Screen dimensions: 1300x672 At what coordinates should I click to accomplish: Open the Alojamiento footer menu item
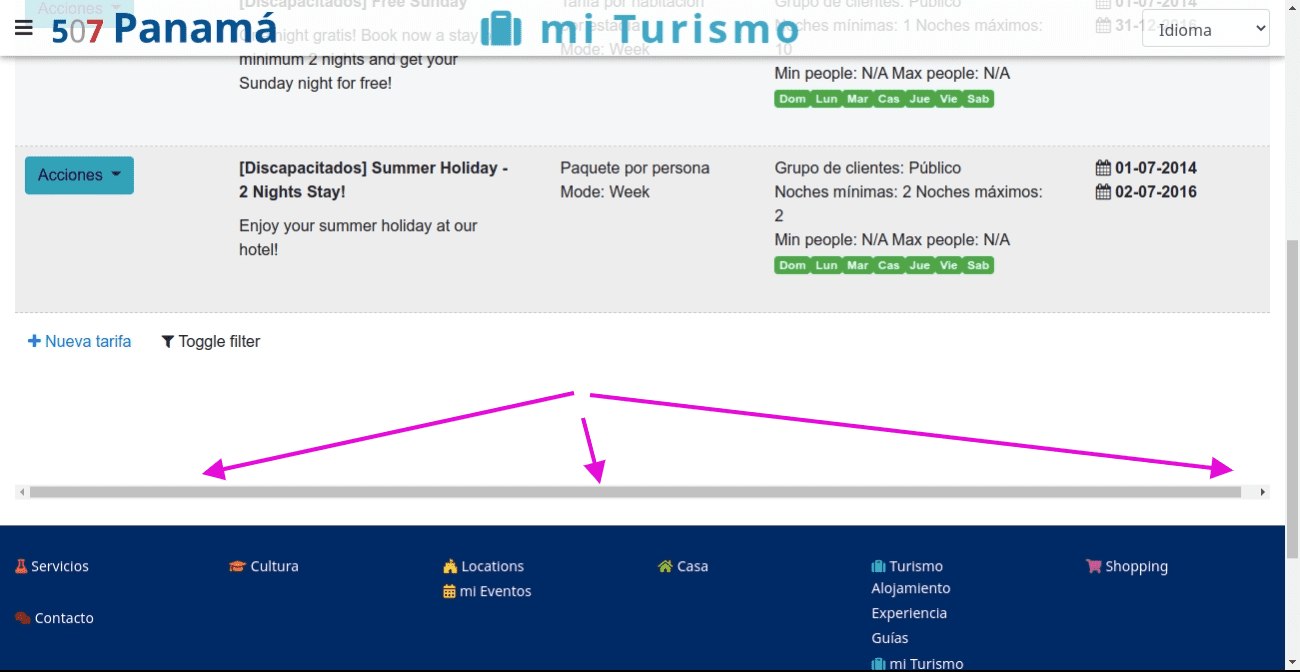(910, 588)
